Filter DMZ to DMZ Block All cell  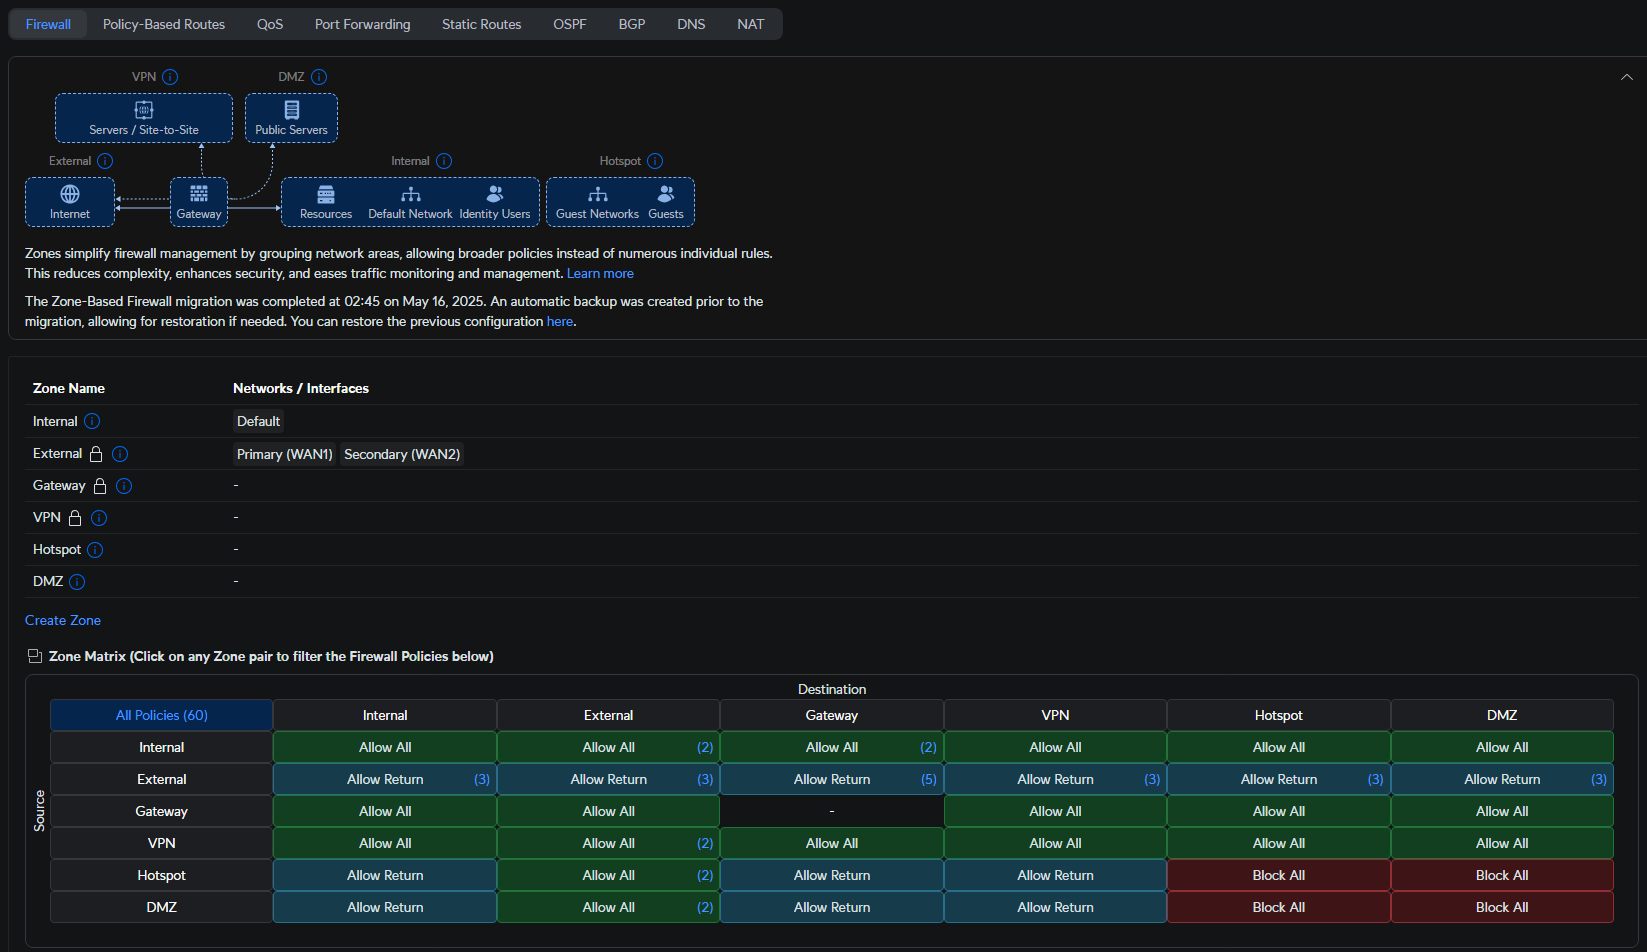click(x=1502, y=907)
